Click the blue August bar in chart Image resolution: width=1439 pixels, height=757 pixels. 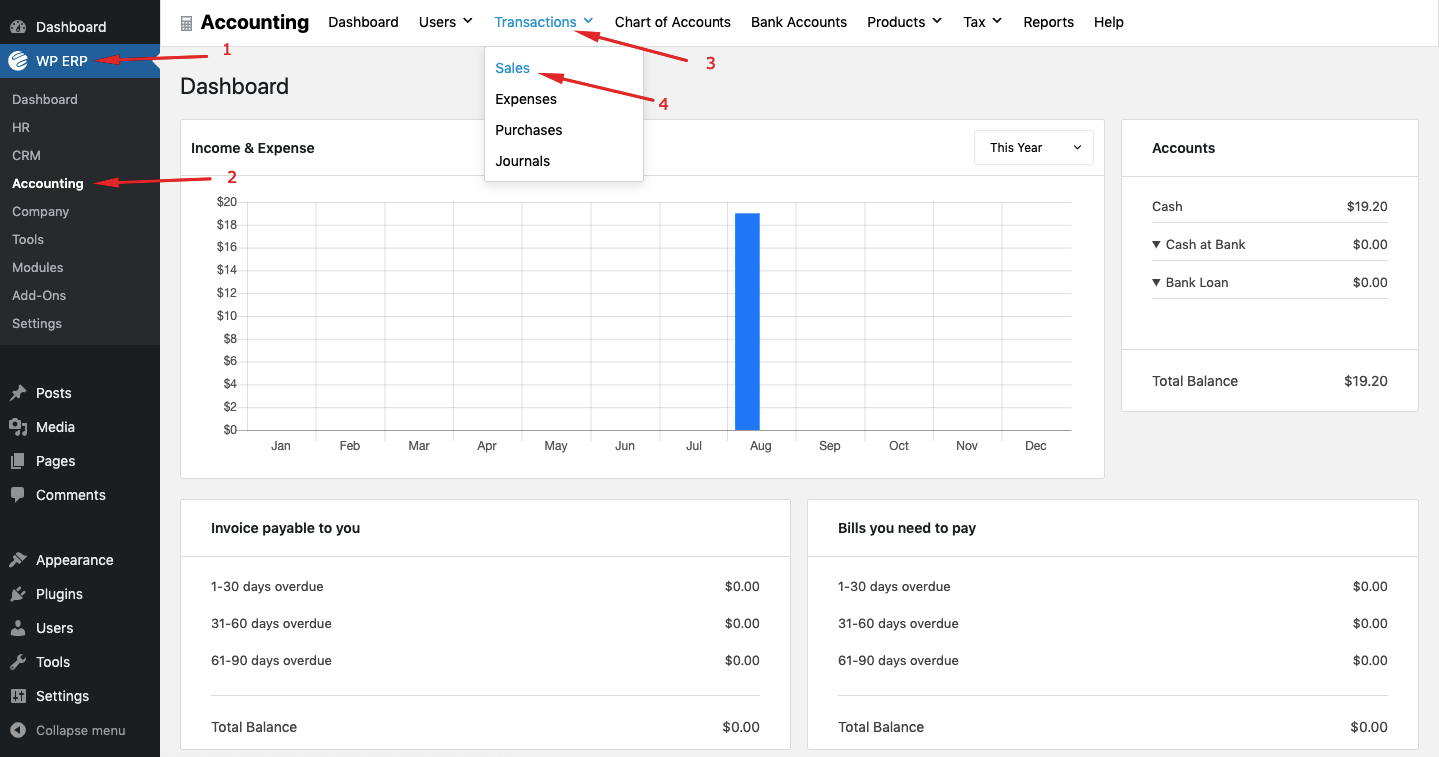point(747,320)
